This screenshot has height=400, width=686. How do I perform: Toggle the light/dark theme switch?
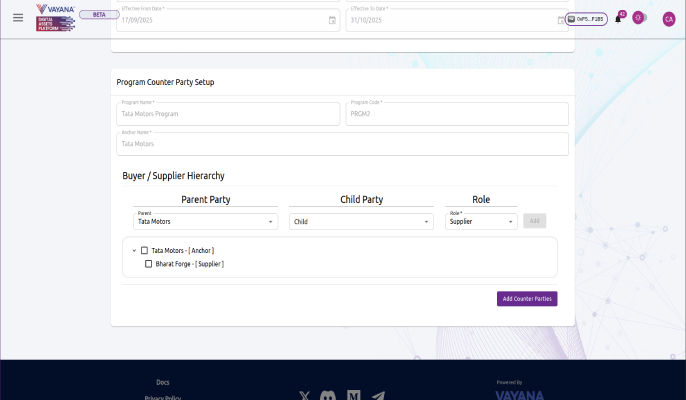pyautogui.click(x=641, y=19)
